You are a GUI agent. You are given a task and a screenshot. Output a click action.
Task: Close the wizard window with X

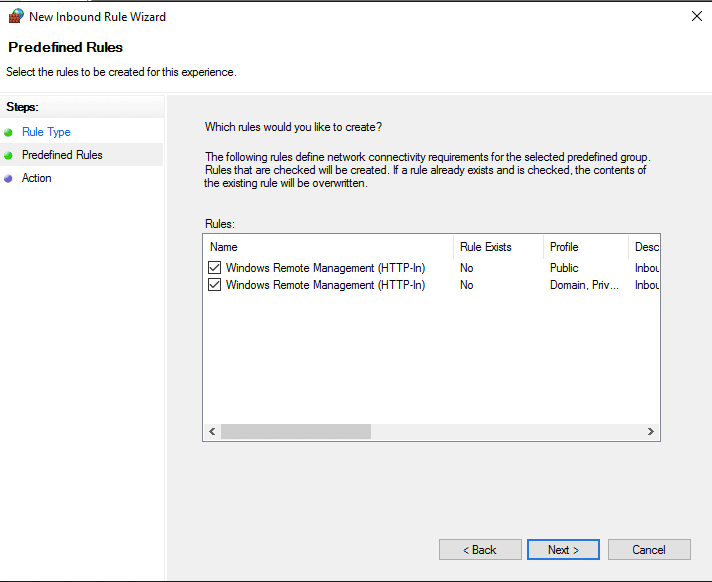point(696,16)
